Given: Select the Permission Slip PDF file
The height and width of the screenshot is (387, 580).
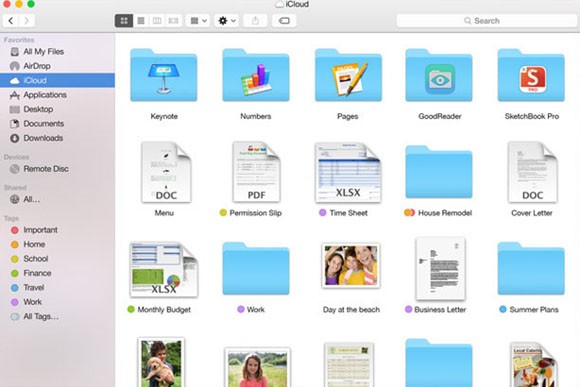Looking at the screenshot, I should click(x=256, y=172).
